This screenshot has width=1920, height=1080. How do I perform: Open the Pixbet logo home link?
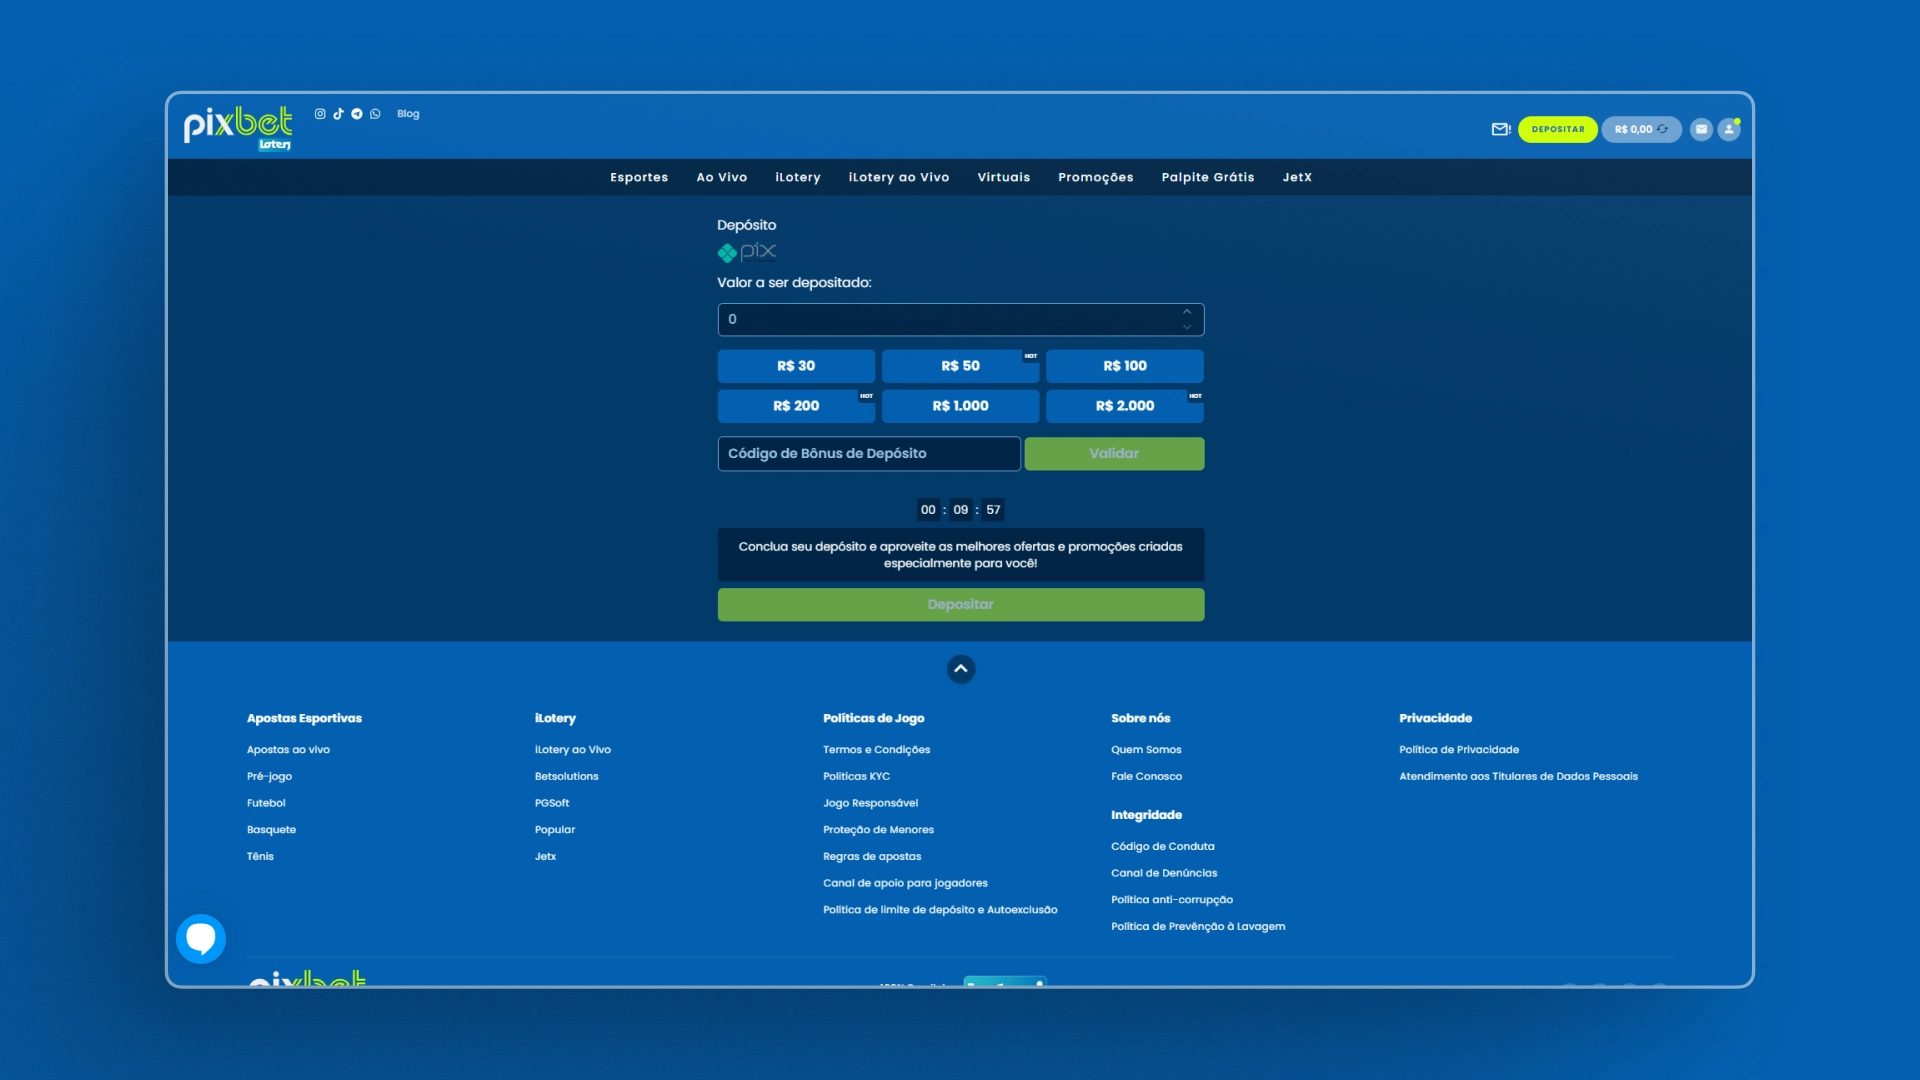click(x=238, y=128)
